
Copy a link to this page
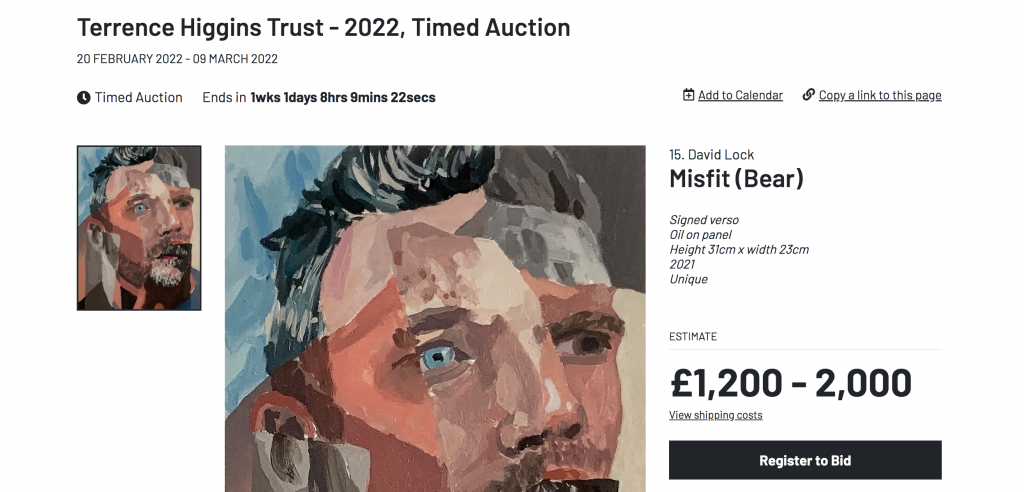(x=880, y=95)
